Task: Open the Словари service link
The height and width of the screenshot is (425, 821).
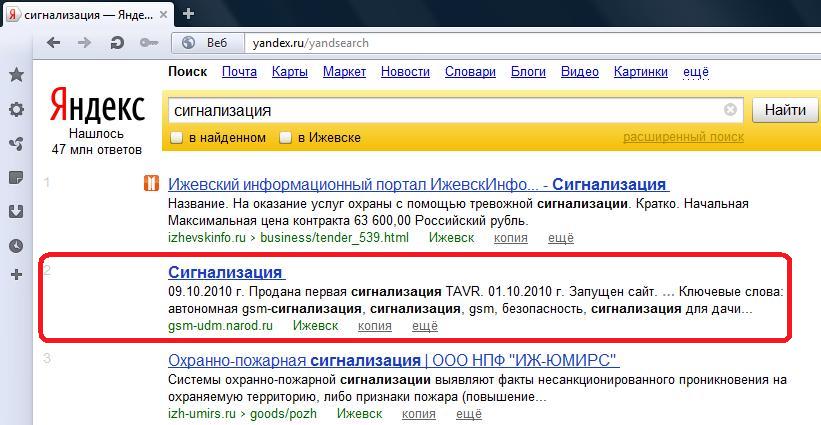Action: point(470,72)
